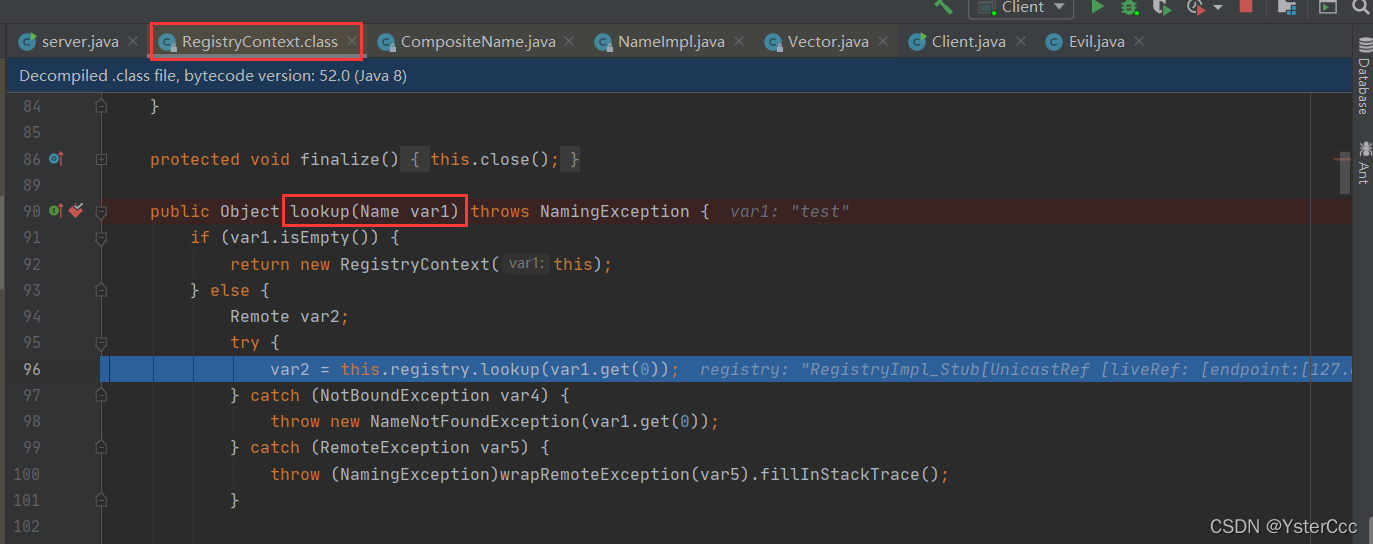Click the Build project hammer icon

pos(943,6)
